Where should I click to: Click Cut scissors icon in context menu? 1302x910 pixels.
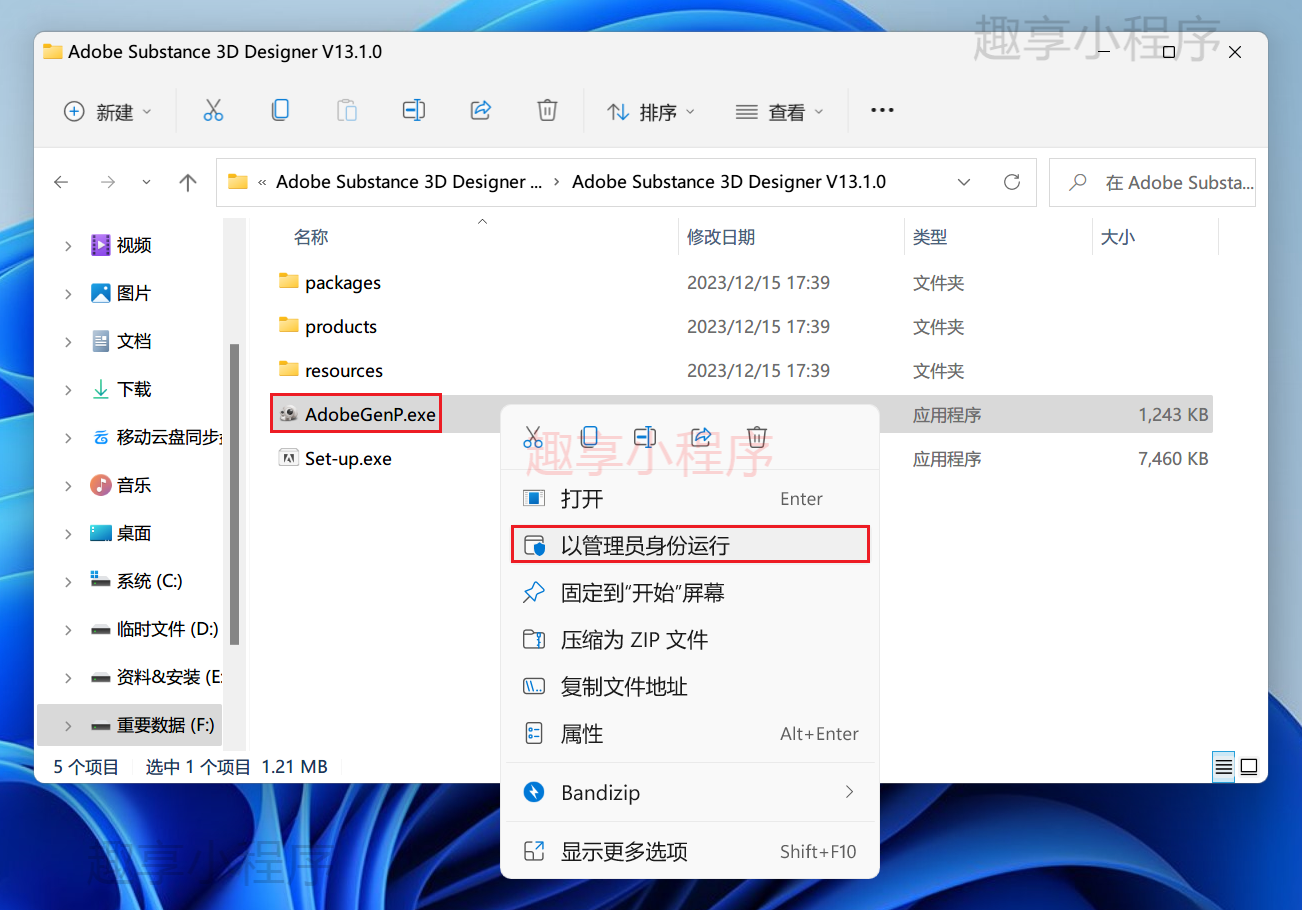point(533,437)
